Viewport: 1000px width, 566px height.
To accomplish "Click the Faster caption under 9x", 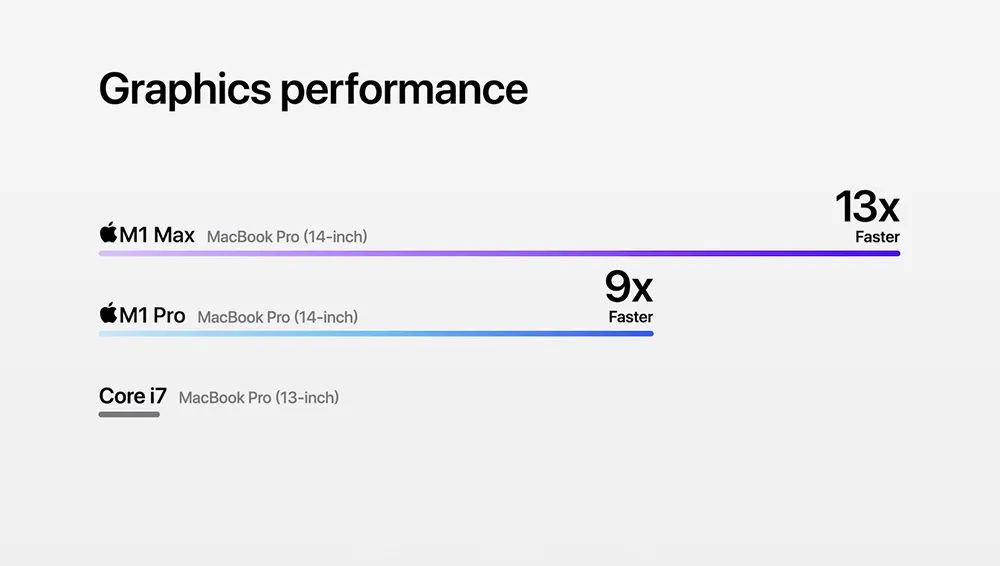I will [631, 317].
